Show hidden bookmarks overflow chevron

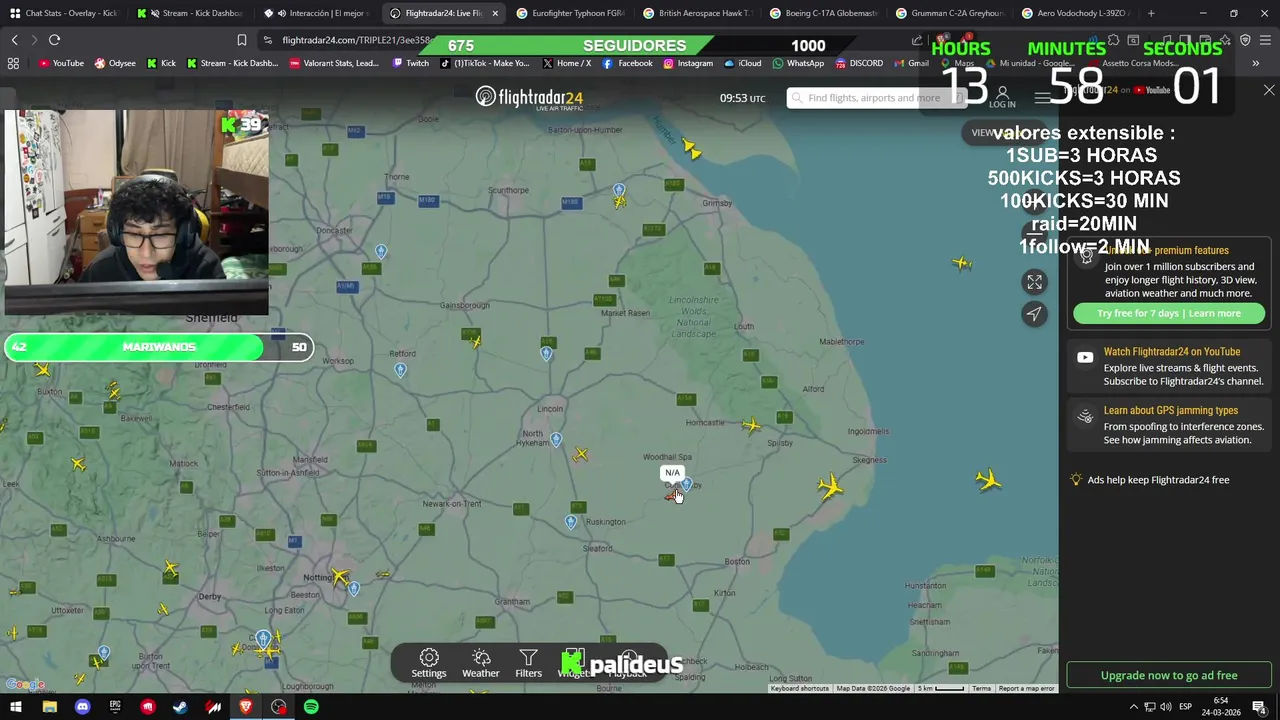click(1255, 63)
